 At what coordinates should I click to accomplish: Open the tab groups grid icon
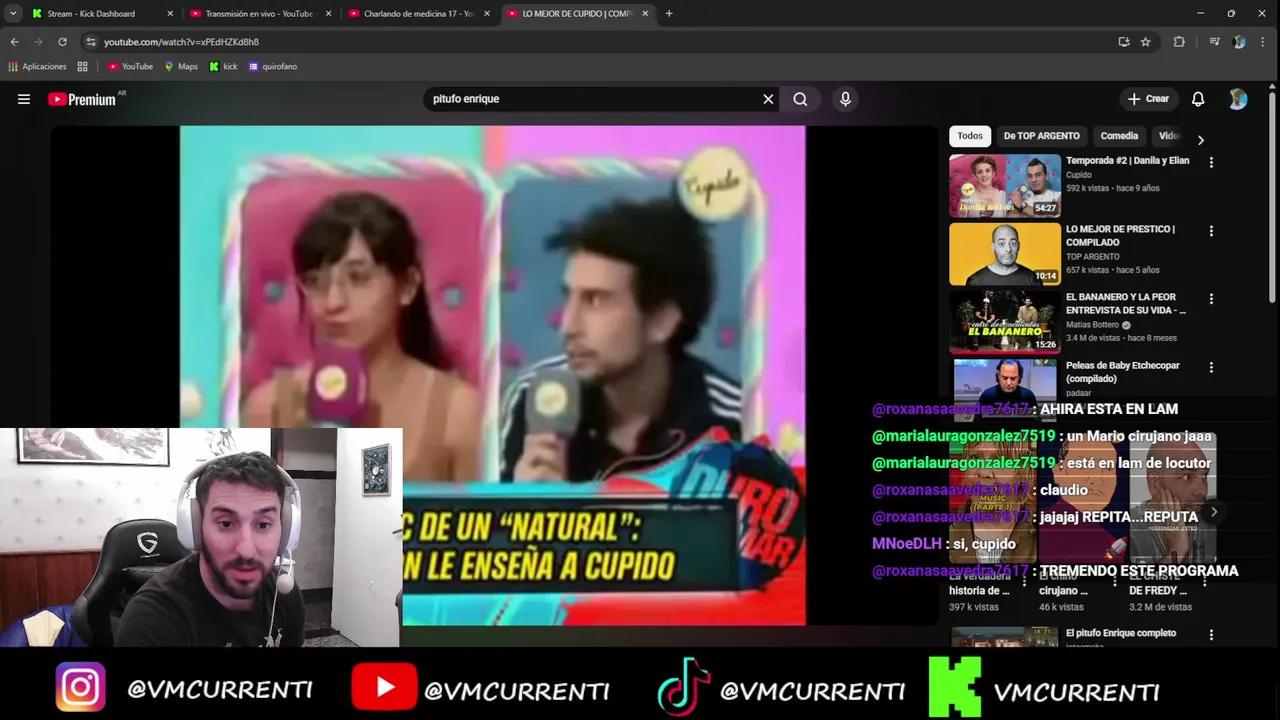pos(82,67)
